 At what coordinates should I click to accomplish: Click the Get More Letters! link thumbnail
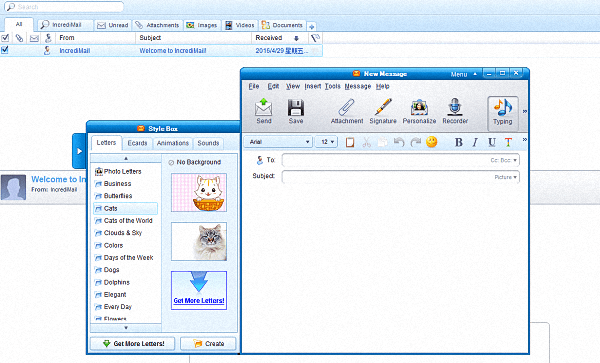[199, 290]
